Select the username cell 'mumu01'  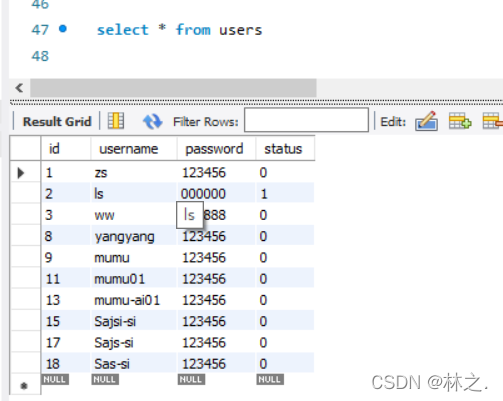tap(134, 279)
